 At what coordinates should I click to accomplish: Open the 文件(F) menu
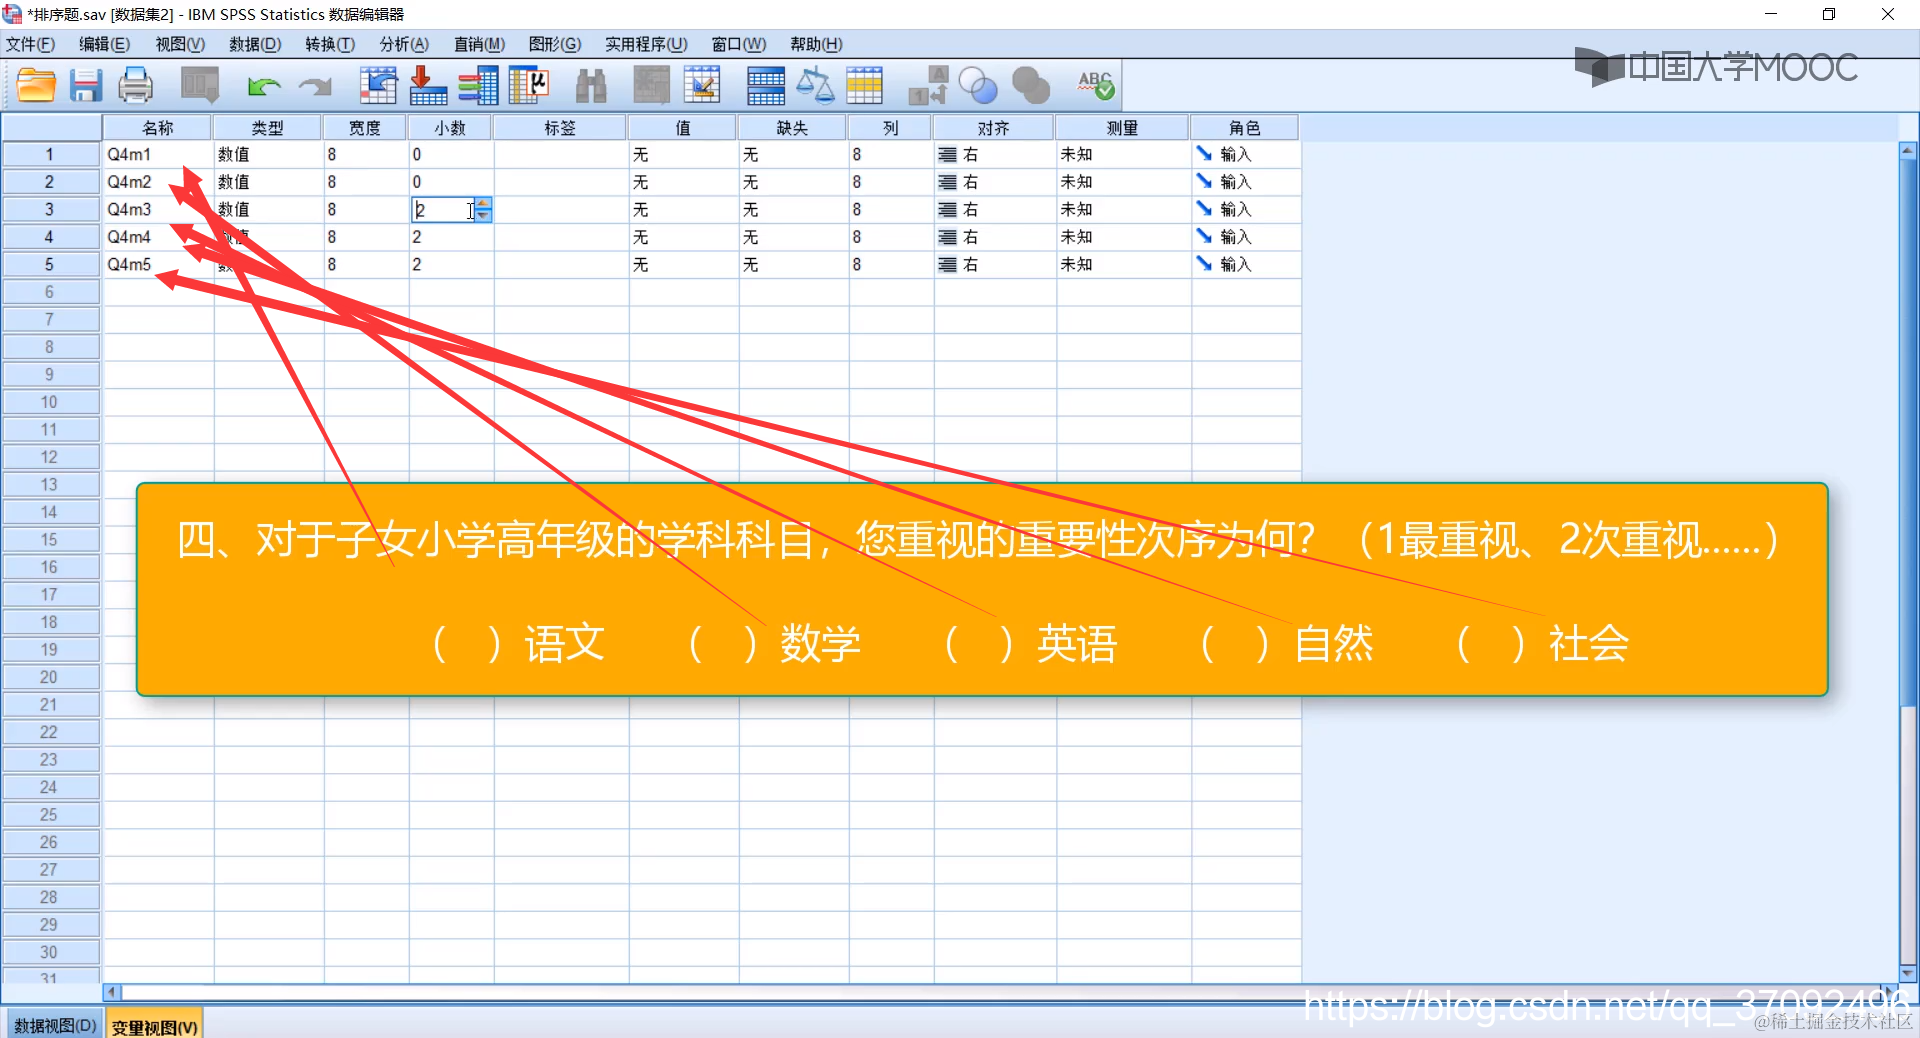pyautogui.click(x=30, y=44)
